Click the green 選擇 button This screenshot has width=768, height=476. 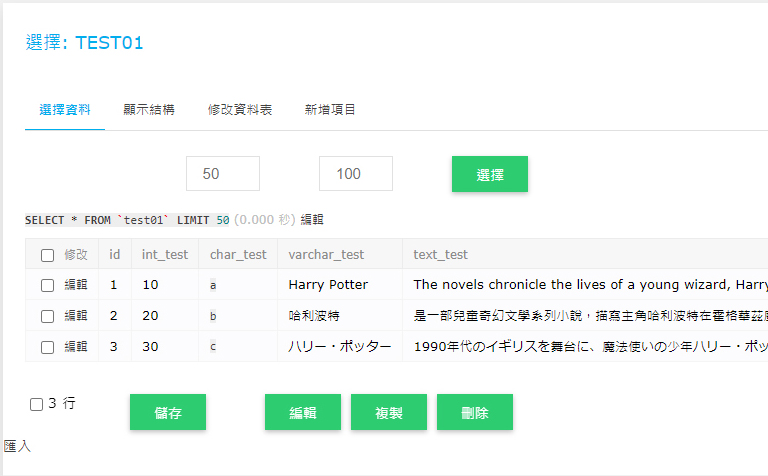(490, 174)
